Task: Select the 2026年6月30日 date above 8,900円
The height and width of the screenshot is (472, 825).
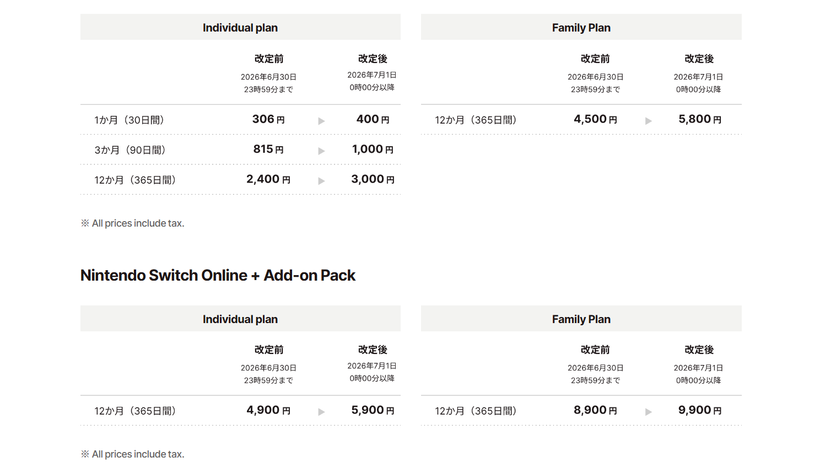Action: [595, 368]
